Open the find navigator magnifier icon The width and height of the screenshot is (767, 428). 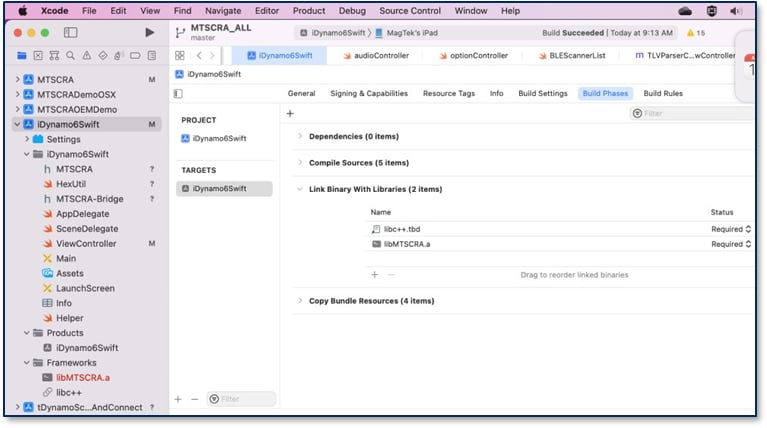[70, 55]
